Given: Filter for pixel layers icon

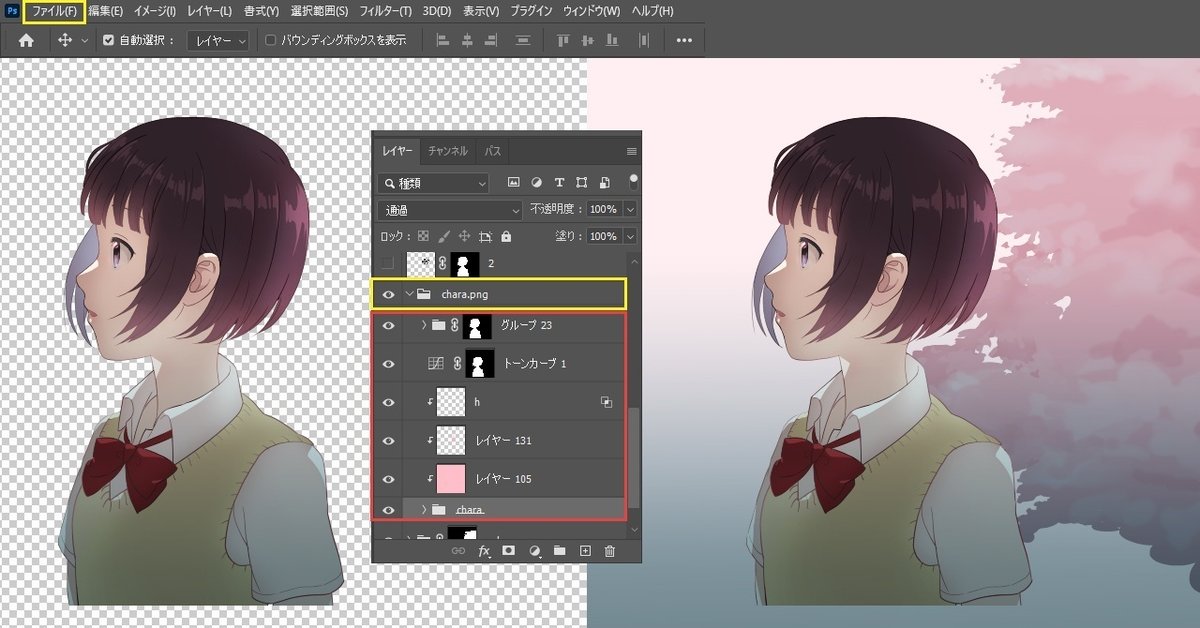Looking at the screenshot, I should pos(514,183).
